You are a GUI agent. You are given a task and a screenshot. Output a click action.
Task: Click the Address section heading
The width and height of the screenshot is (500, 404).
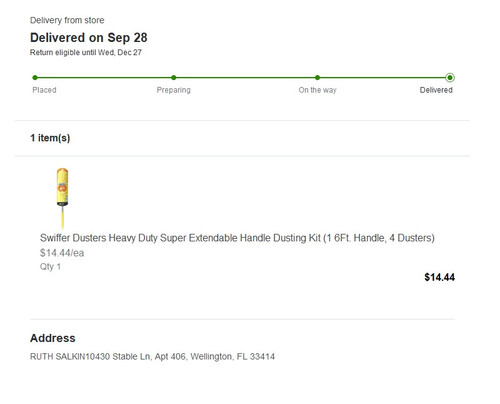click(x=53, y=338)
